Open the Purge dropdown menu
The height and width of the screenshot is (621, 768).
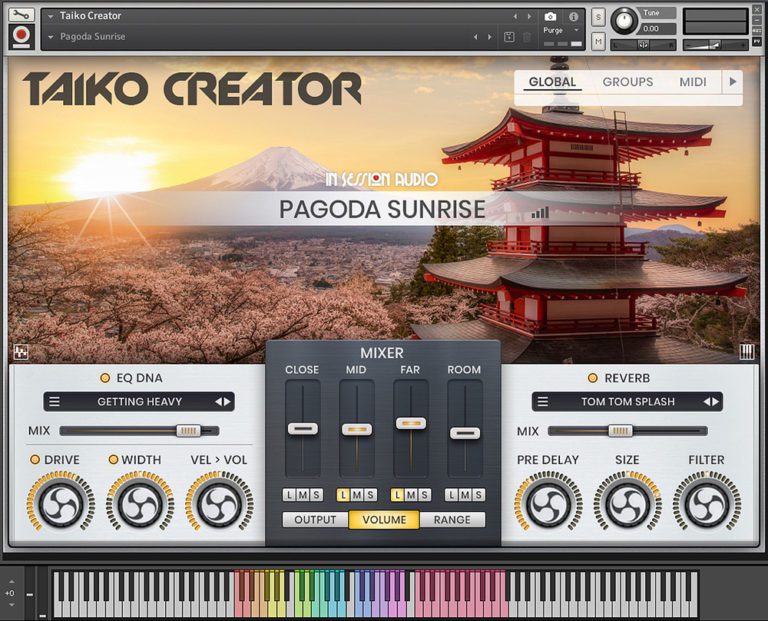(x=561, y=30)
